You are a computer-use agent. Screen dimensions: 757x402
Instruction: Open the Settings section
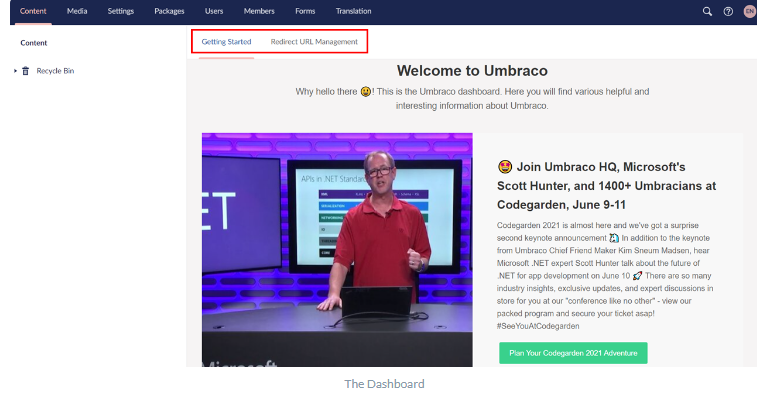pos(121,11)
